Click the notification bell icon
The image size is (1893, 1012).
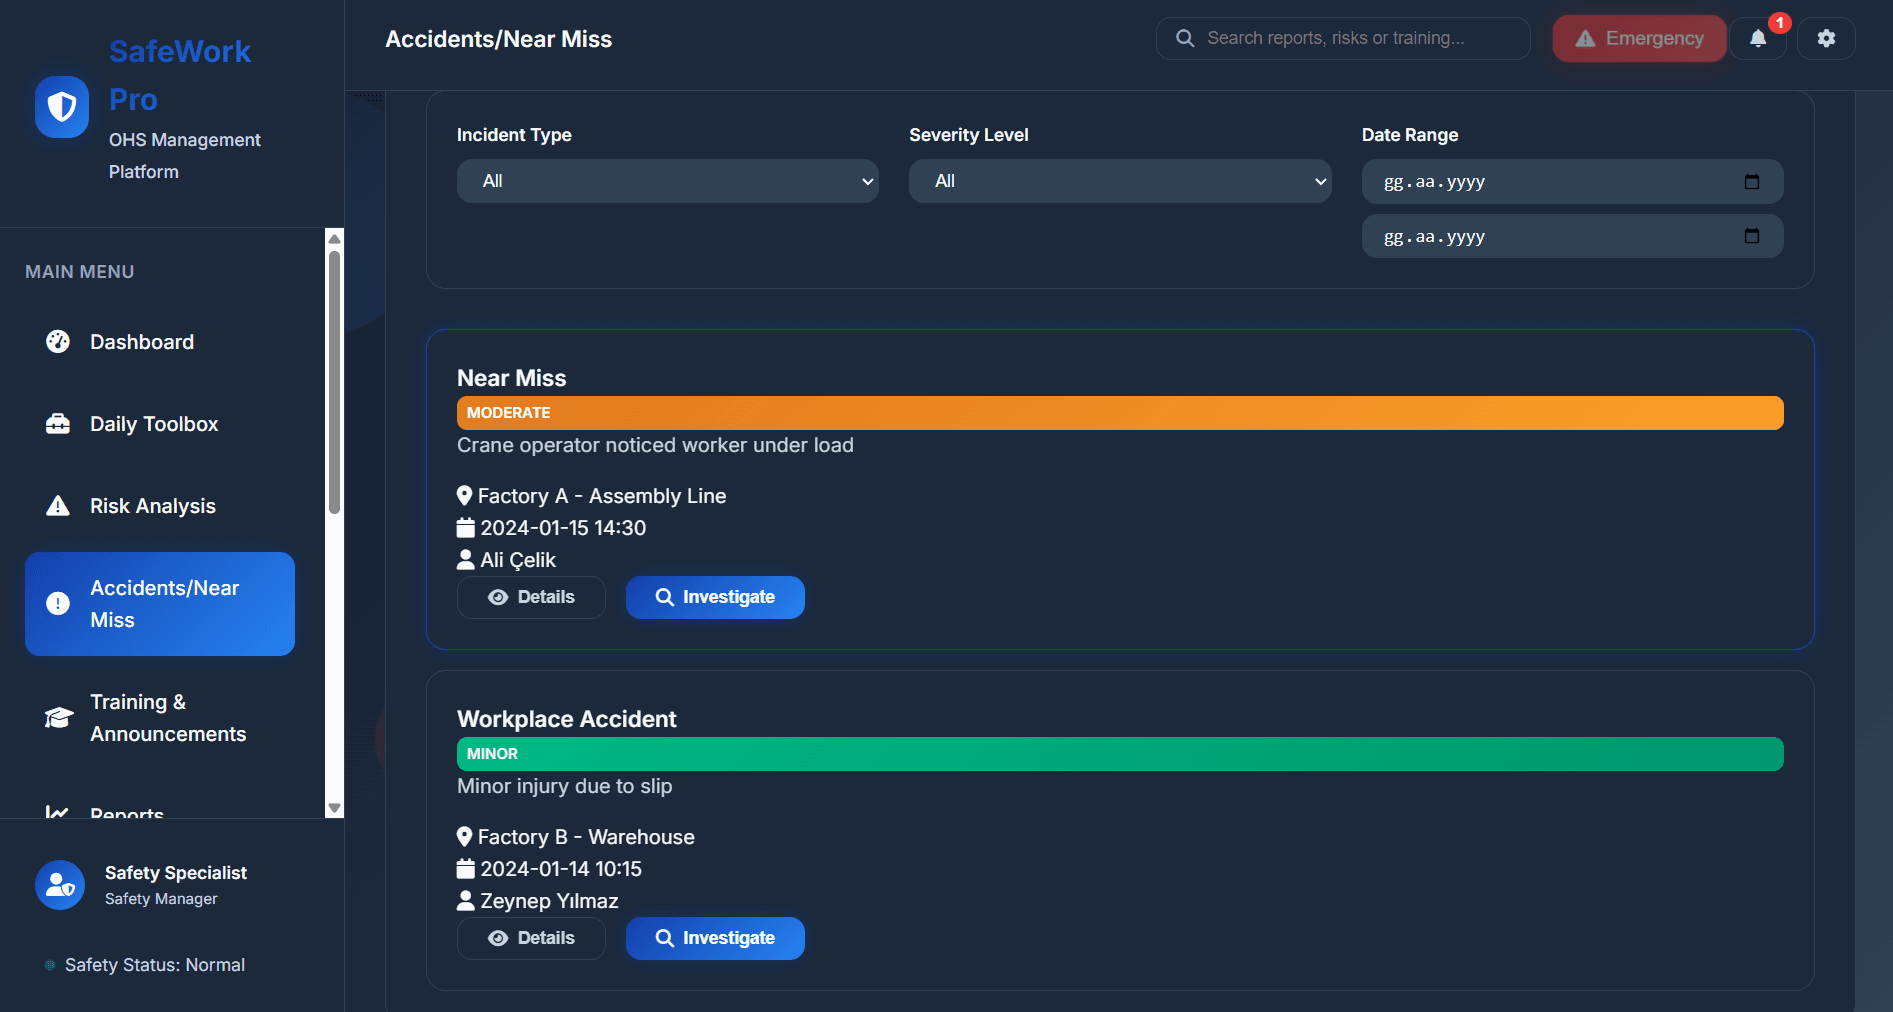pos(1757,39)
